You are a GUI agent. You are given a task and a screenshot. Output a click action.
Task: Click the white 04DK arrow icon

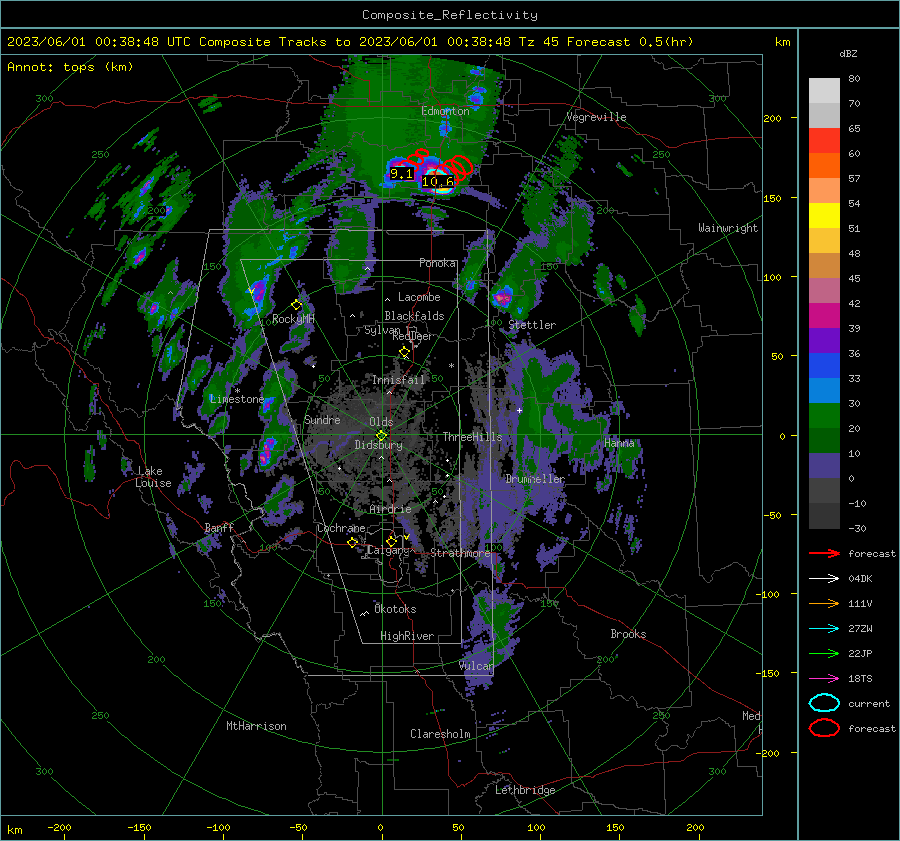824,578
